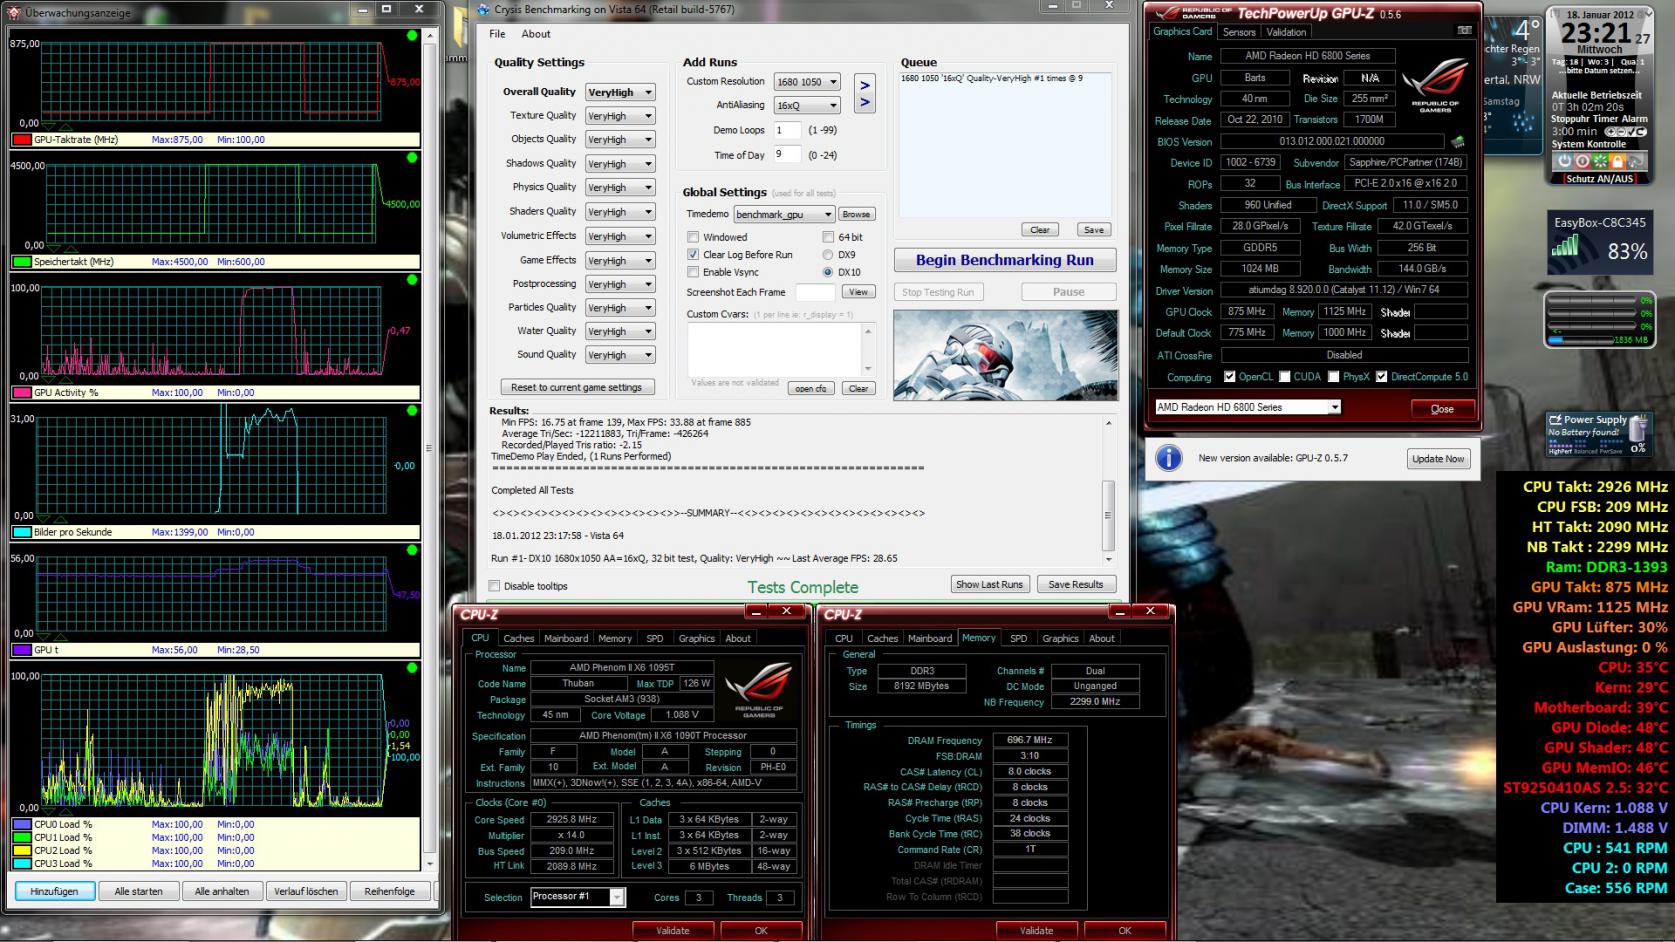Select the DX10 radio button
Image resolution: width=1675 pixels, height=942 pixels.
click(828, 272)
